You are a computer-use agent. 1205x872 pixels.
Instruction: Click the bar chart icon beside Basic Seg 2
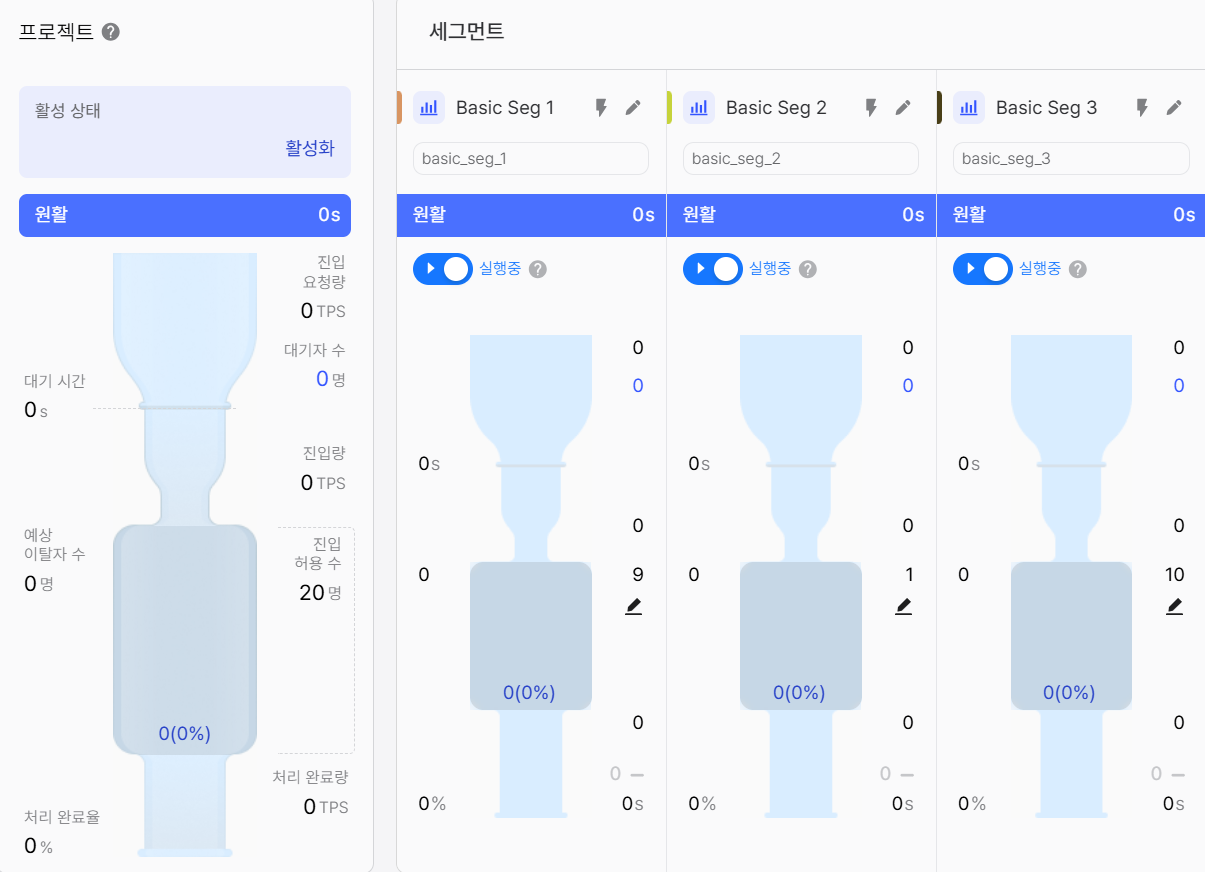pyautogui.click(x=700, y=107)
